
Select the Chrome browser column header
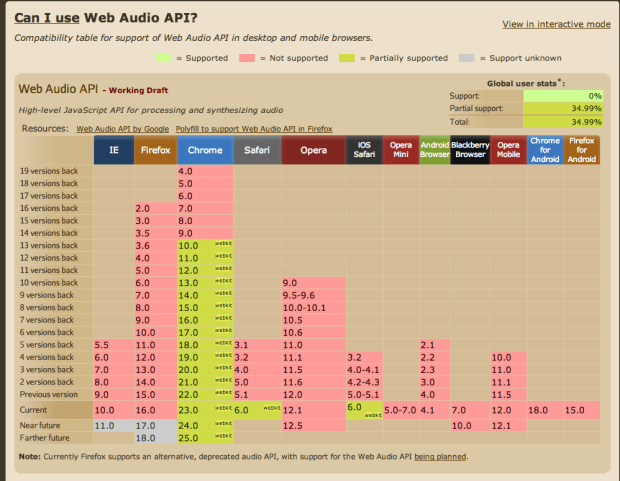[x=204, y=151]
